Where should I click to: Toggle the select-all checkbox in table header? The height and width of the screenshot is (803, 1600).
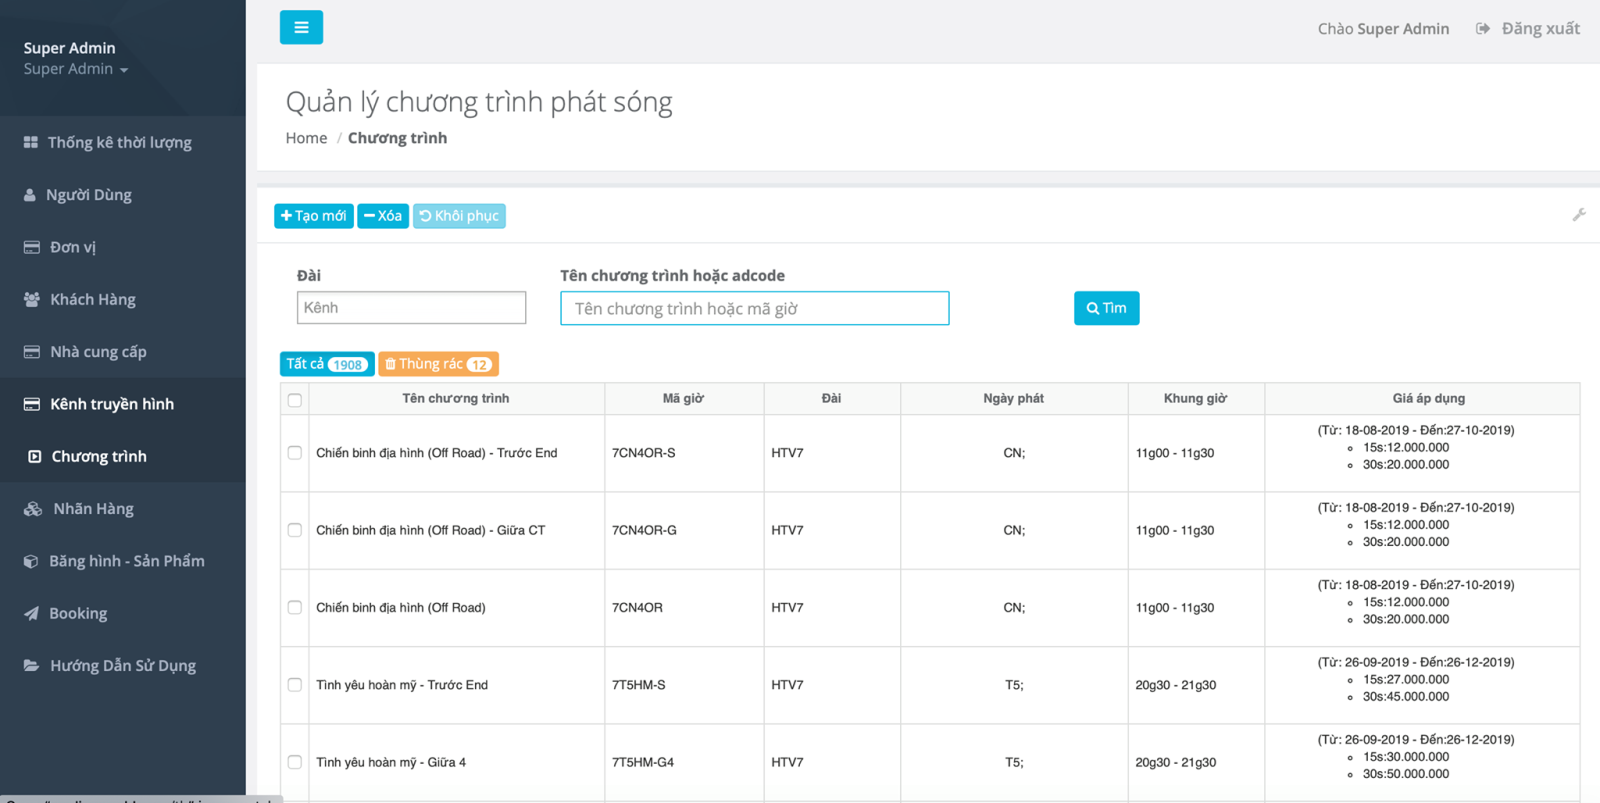pos(295,400)
